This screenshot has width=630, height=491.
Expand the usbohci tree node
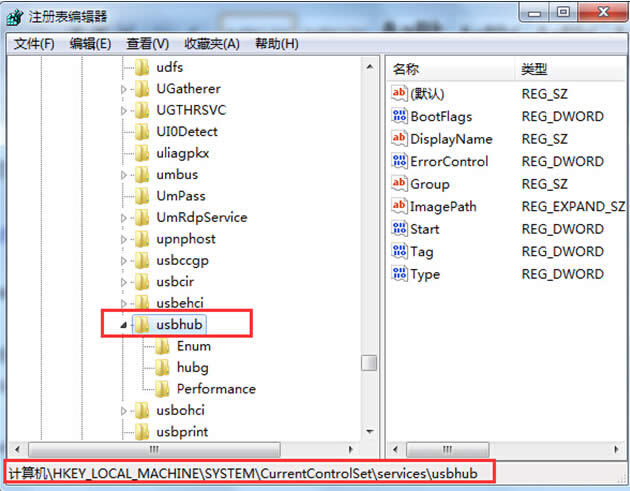point(124,410)
